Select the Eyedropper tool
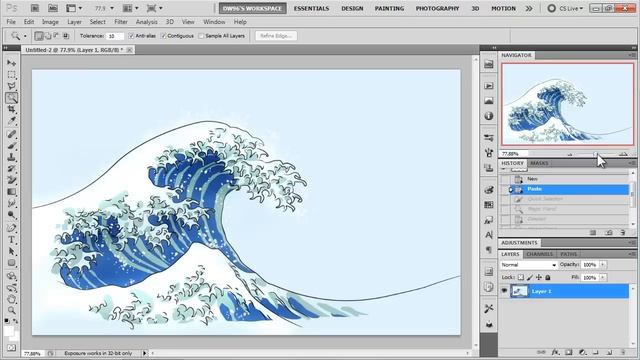Viewport: 640px width, 360px height. [11, 121]
